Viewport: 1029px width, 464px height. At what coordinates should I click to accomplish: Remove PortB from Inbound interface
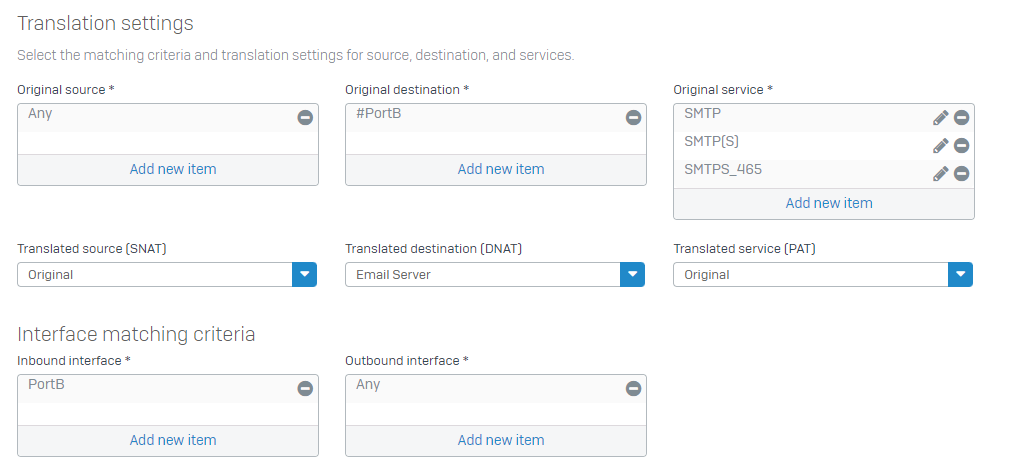click(x=305, y=388)
